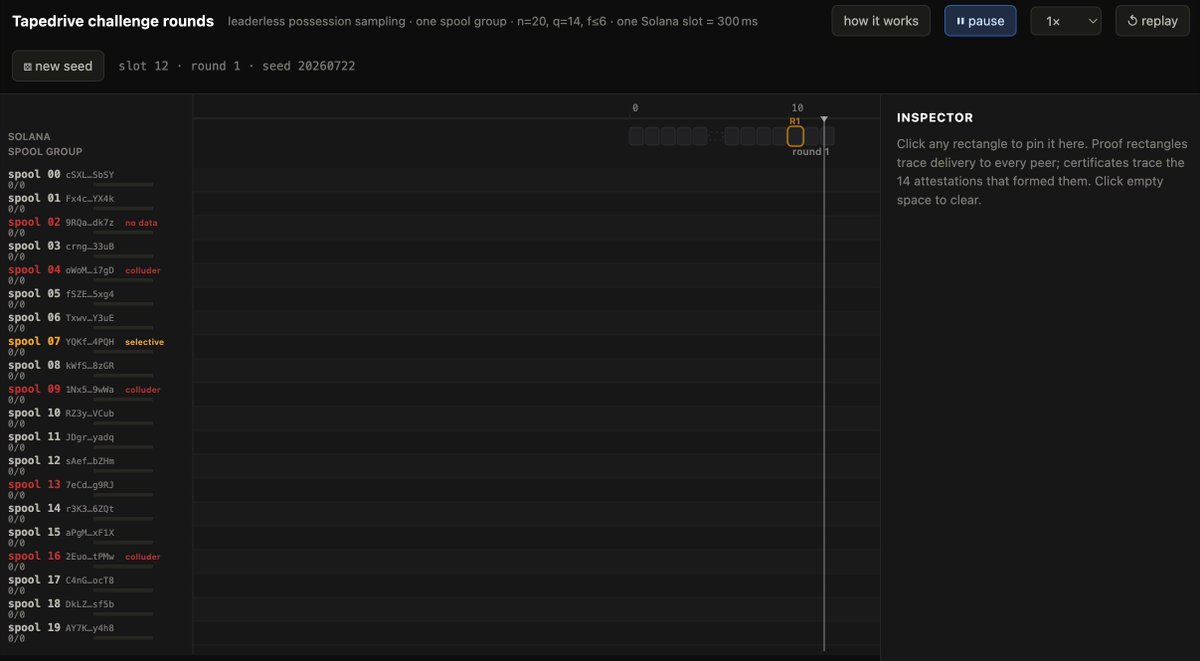Select the spool 05 row label
Screen dimensions: 1200x661
pos(34,294)
